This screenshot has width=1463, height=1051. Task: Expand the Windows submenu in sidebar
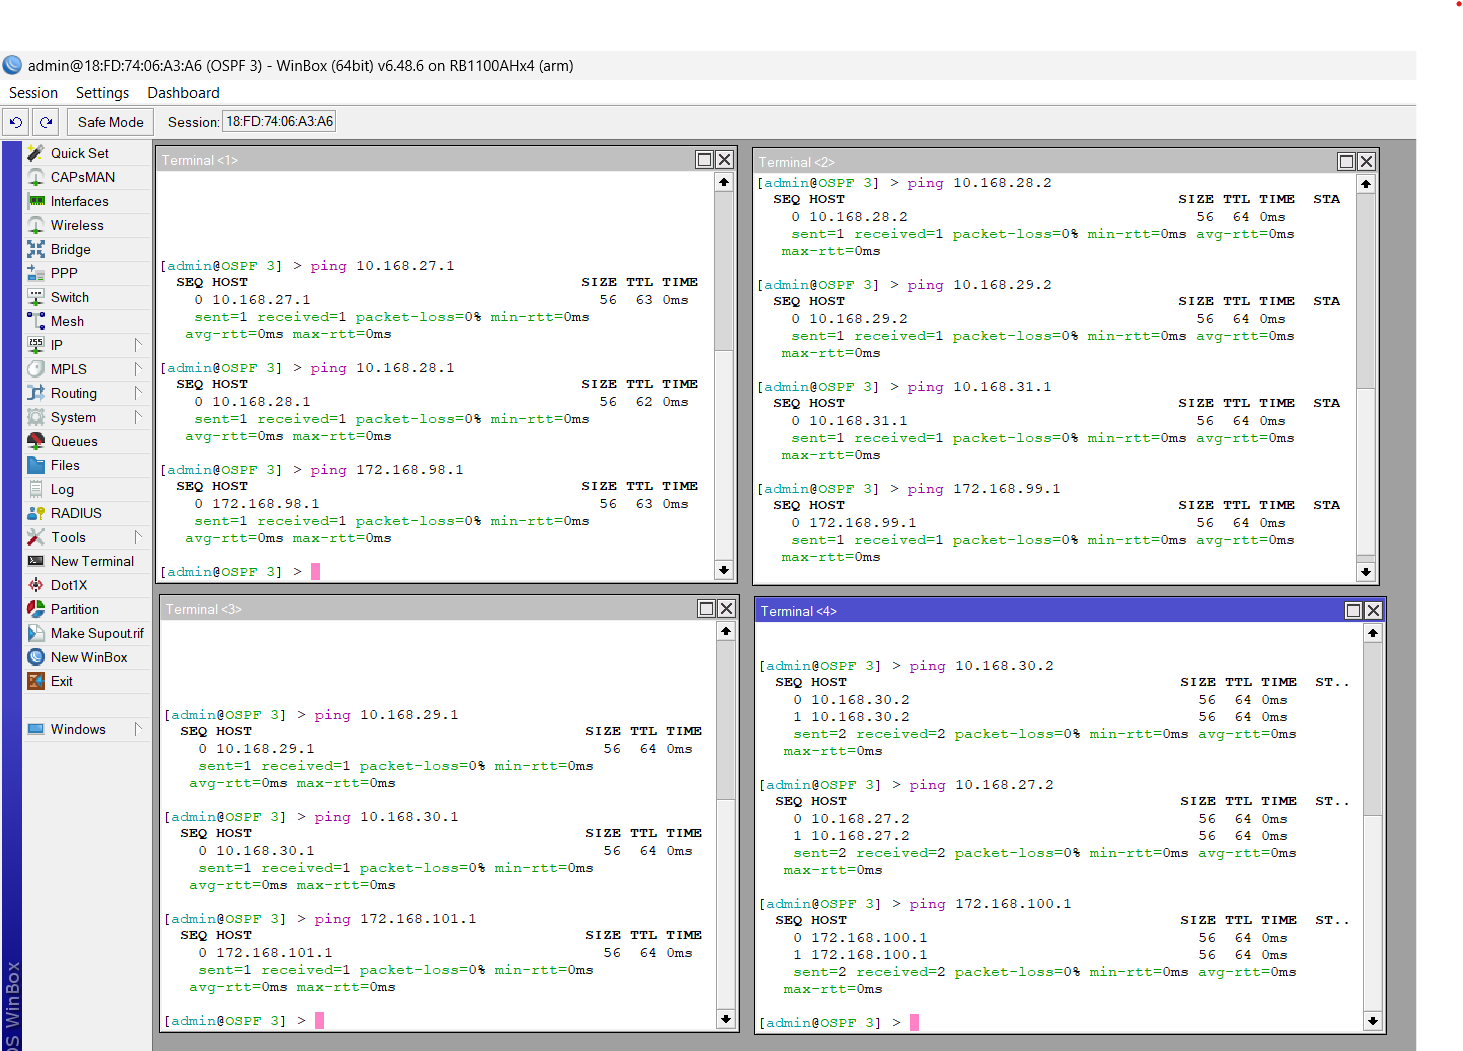tap(138, 729)
